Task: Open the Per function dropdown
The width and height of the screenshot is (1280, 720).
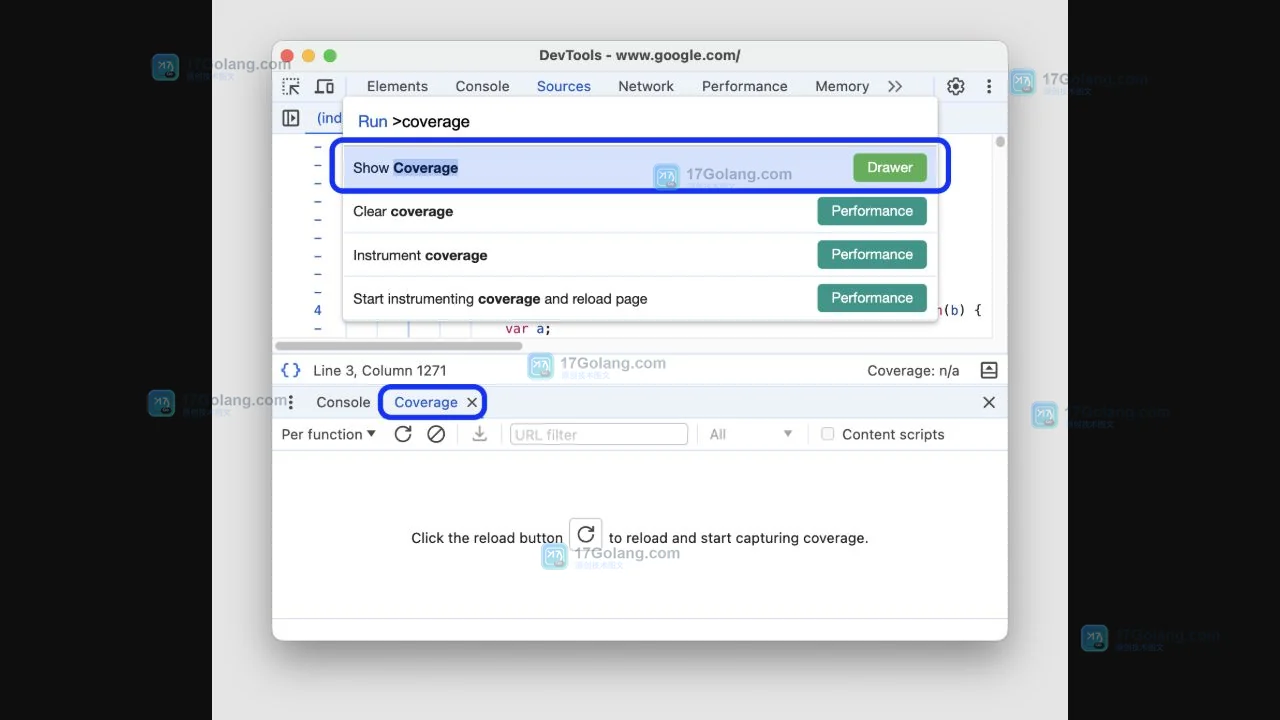Action: point(329,434)
